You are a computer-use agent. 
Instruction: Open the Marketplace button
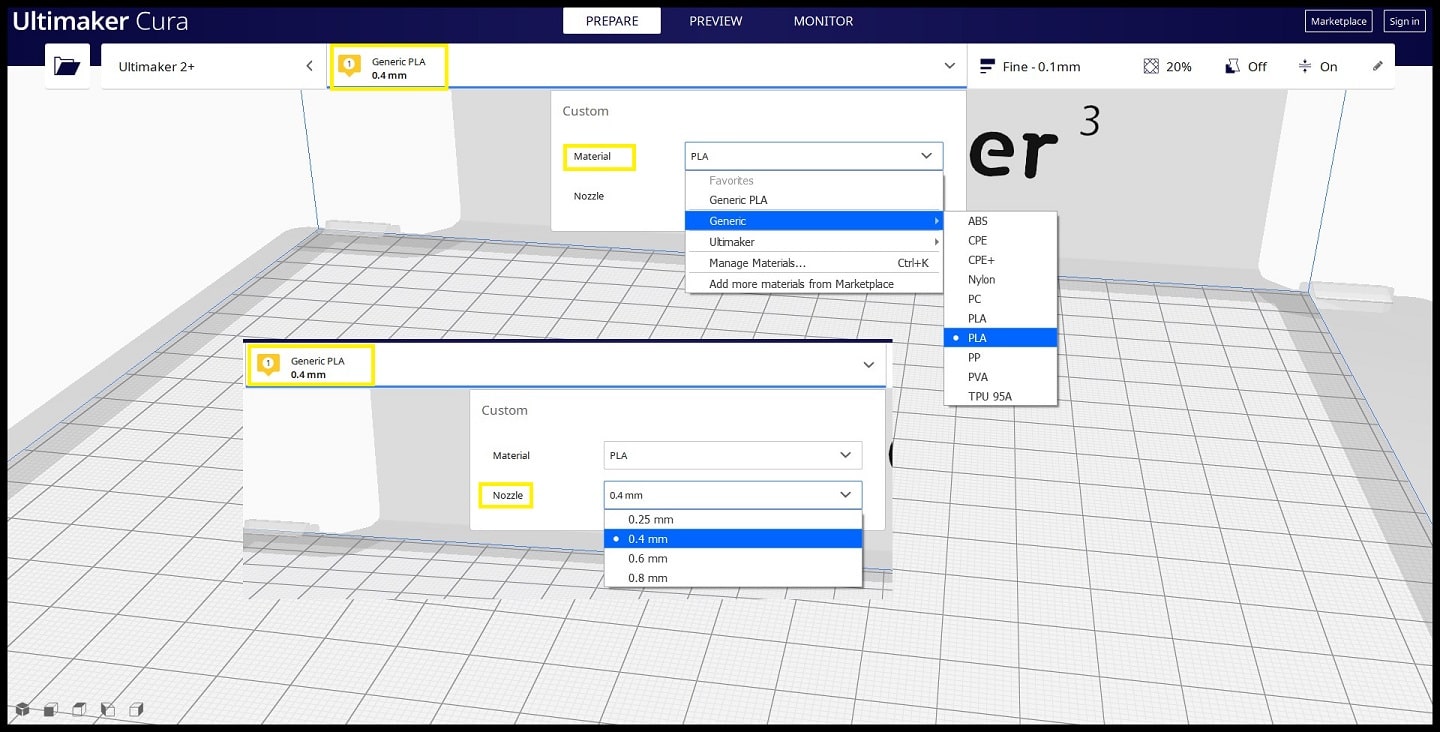[x=1338, y=21]
